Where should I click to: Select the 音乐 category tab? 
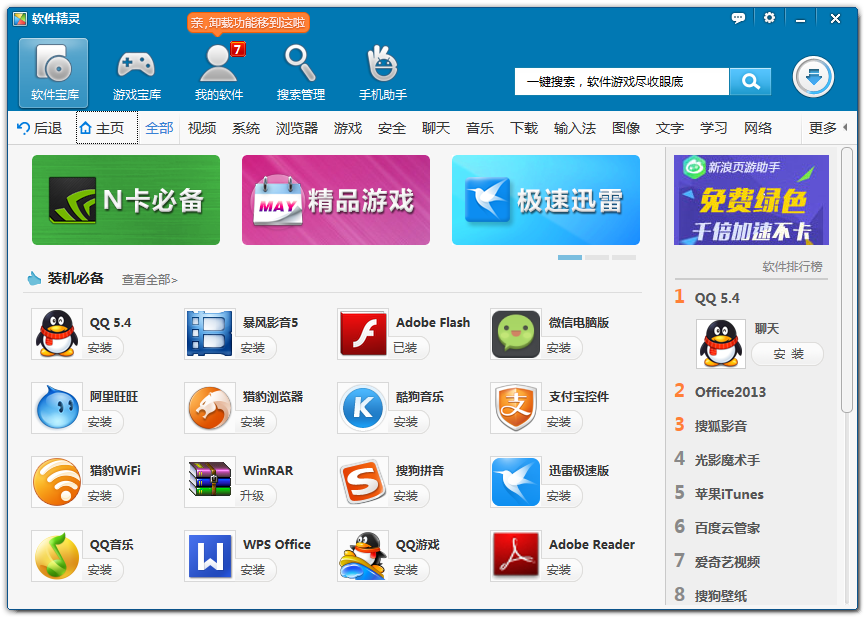click(x=480, y=128)
